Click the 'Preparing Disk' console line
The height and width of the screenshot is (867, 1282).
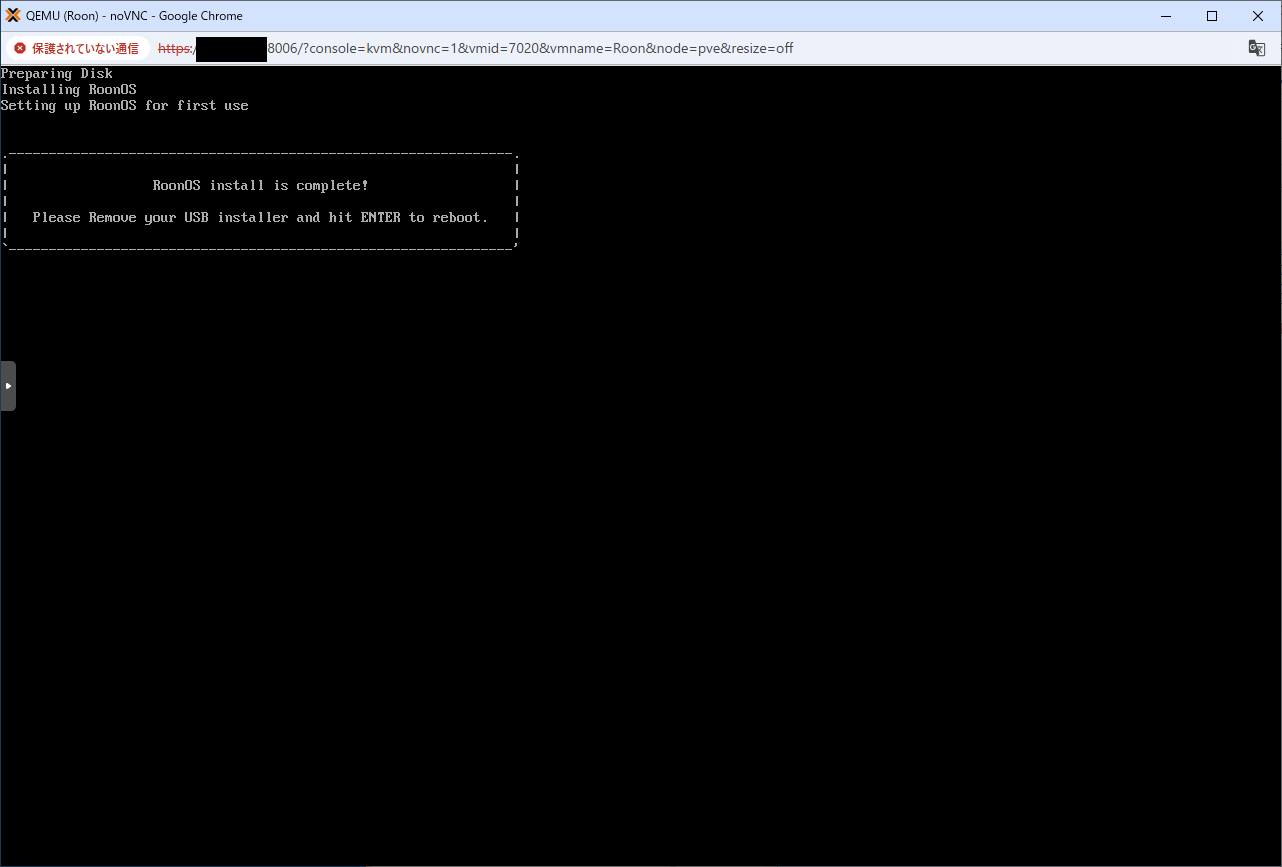57,74
